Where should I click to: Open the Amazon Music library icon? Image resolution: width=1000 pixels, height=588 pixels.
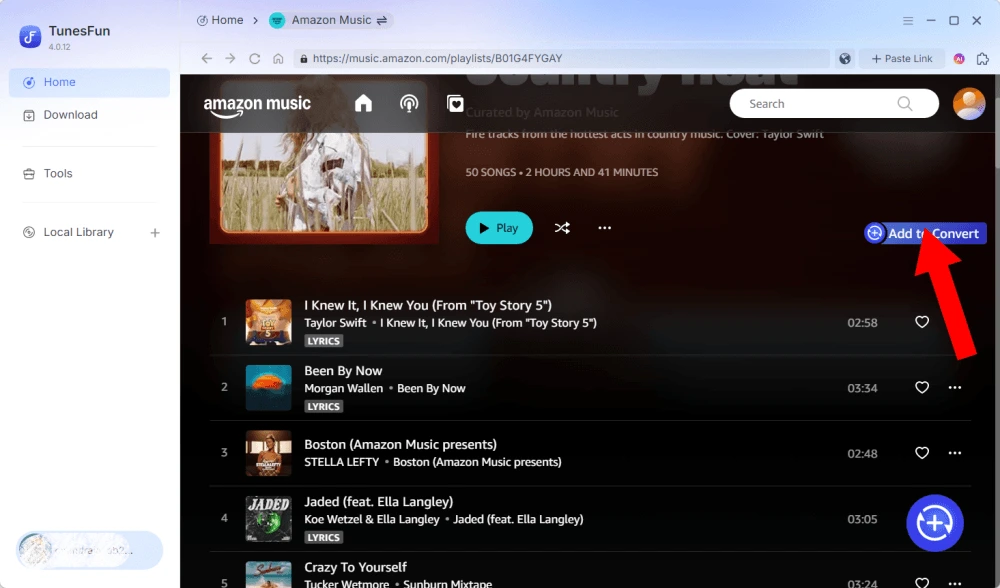click(x=455, y=103)
